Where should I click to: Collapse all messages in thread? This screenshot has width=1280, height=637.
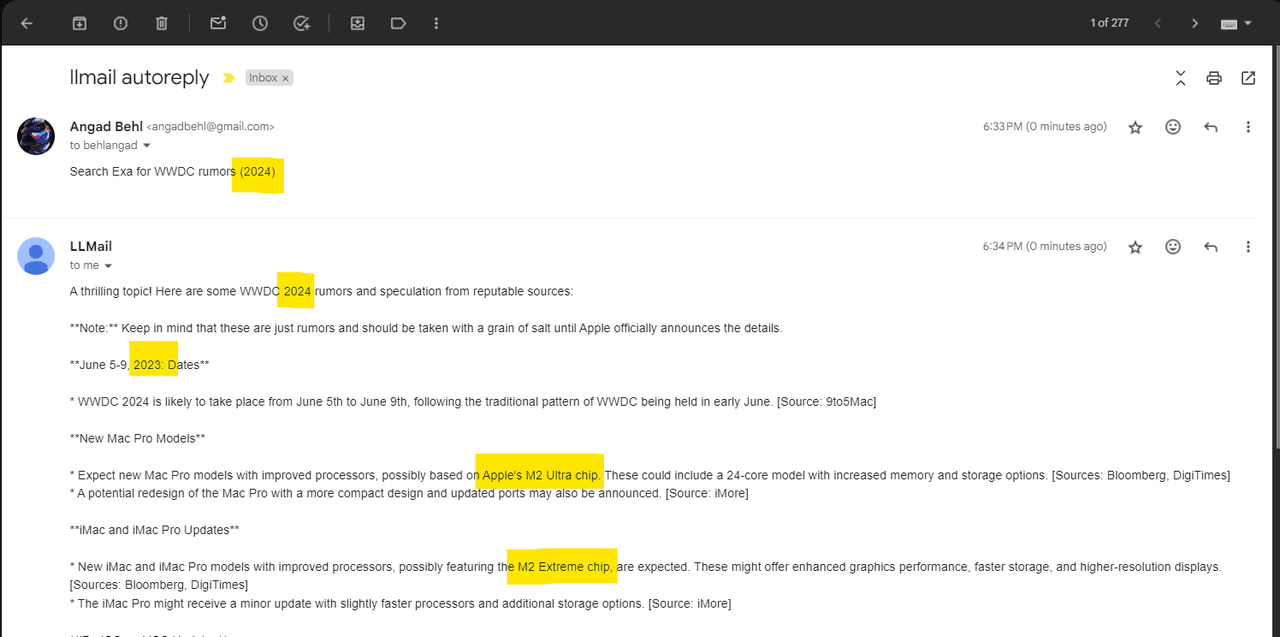tap(1181, 78)
